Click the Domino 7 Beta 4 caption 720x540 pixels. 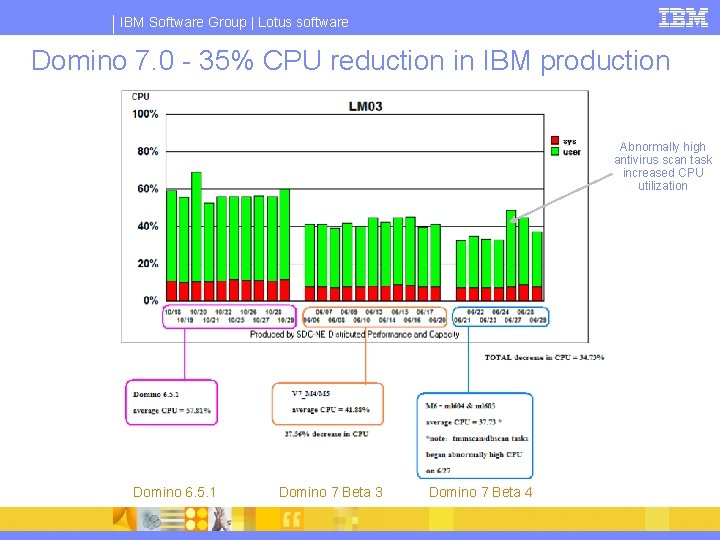coord(480,492)
